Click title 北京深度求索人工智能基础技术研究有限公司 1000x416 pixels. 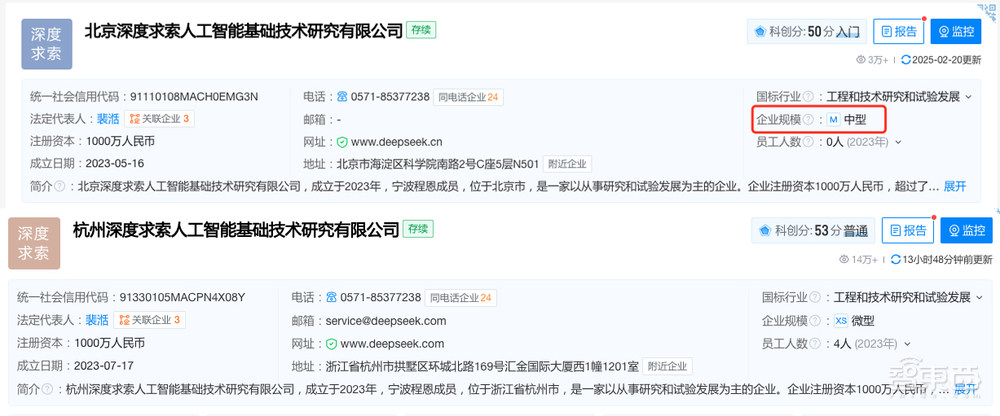coord(244,31)
